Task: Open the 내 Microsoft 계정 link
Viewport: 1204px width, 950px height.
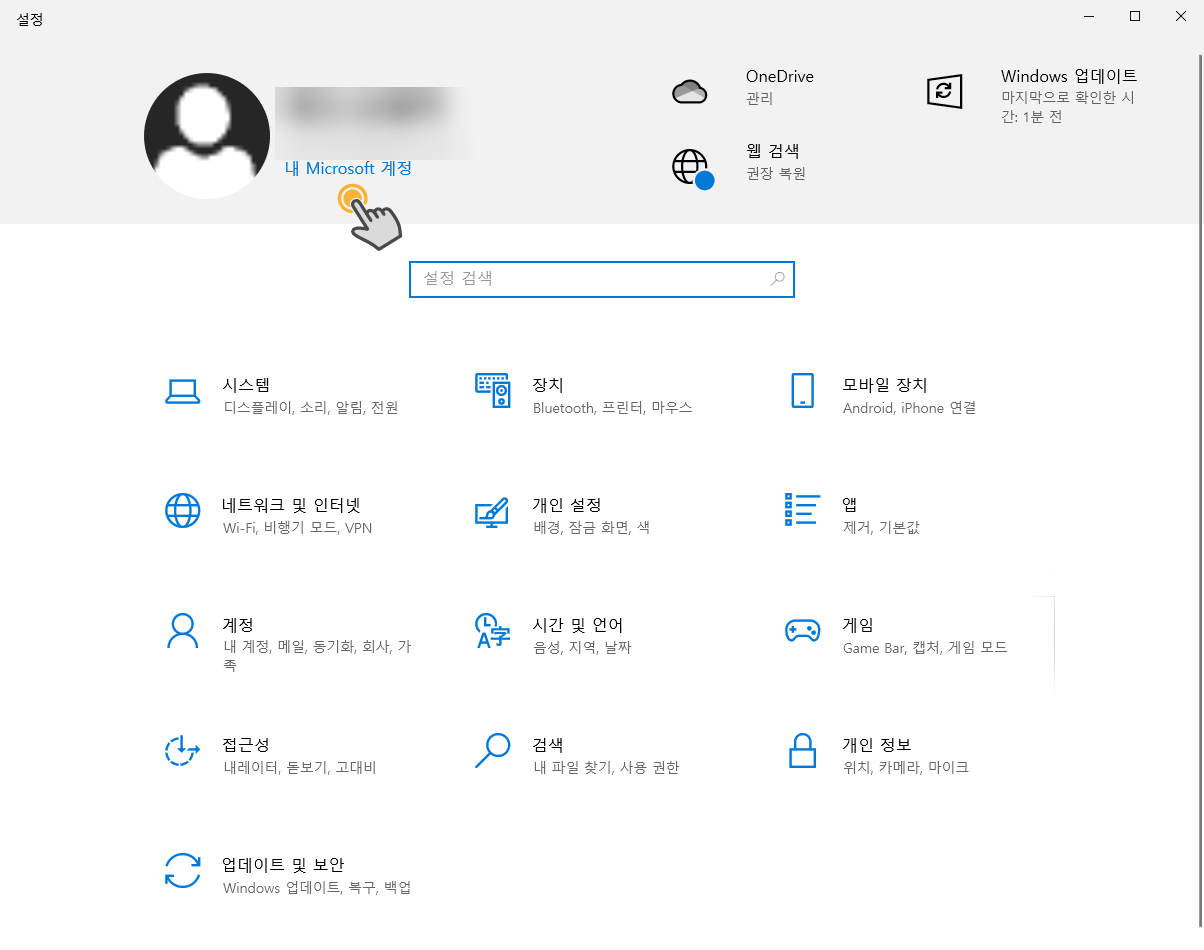Action: click(348, 169)
